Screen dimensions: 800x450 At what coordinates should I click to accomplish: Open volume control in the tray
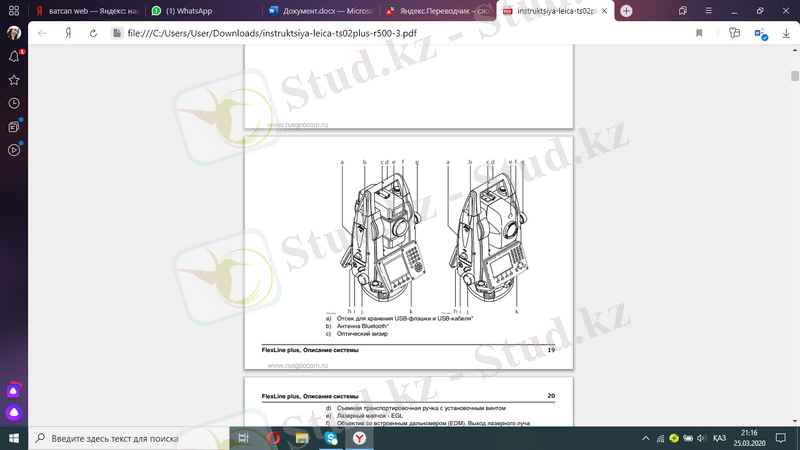coord(702,438)
